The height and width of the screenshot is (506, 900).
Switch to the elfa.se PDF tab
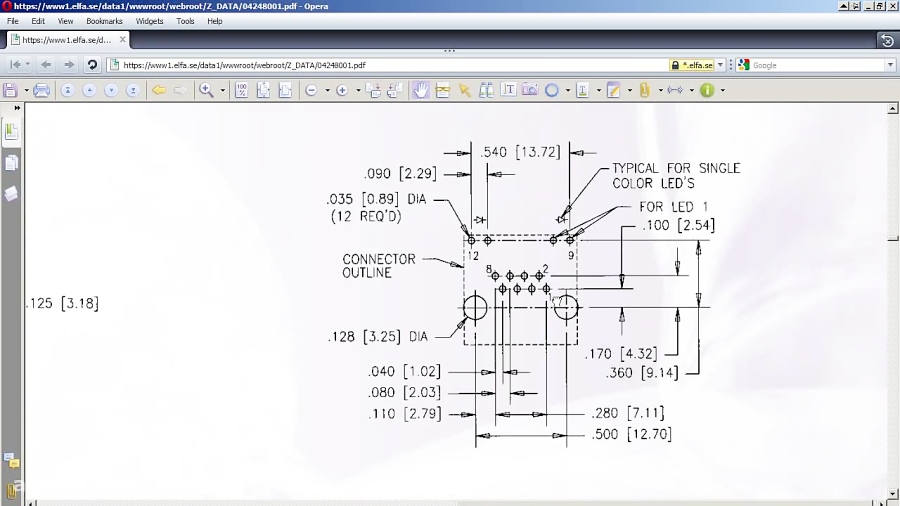[68, 40]
